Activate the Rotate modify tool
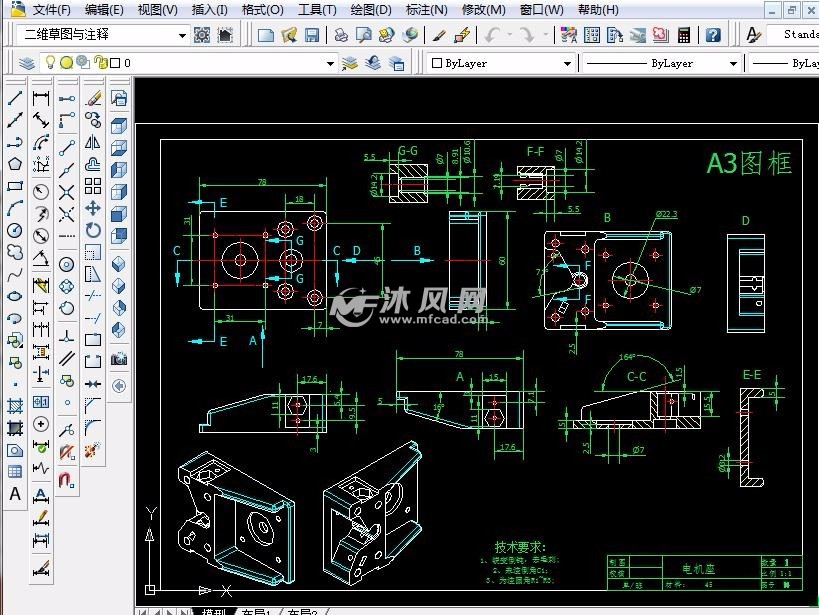 [x=93, y=230]
